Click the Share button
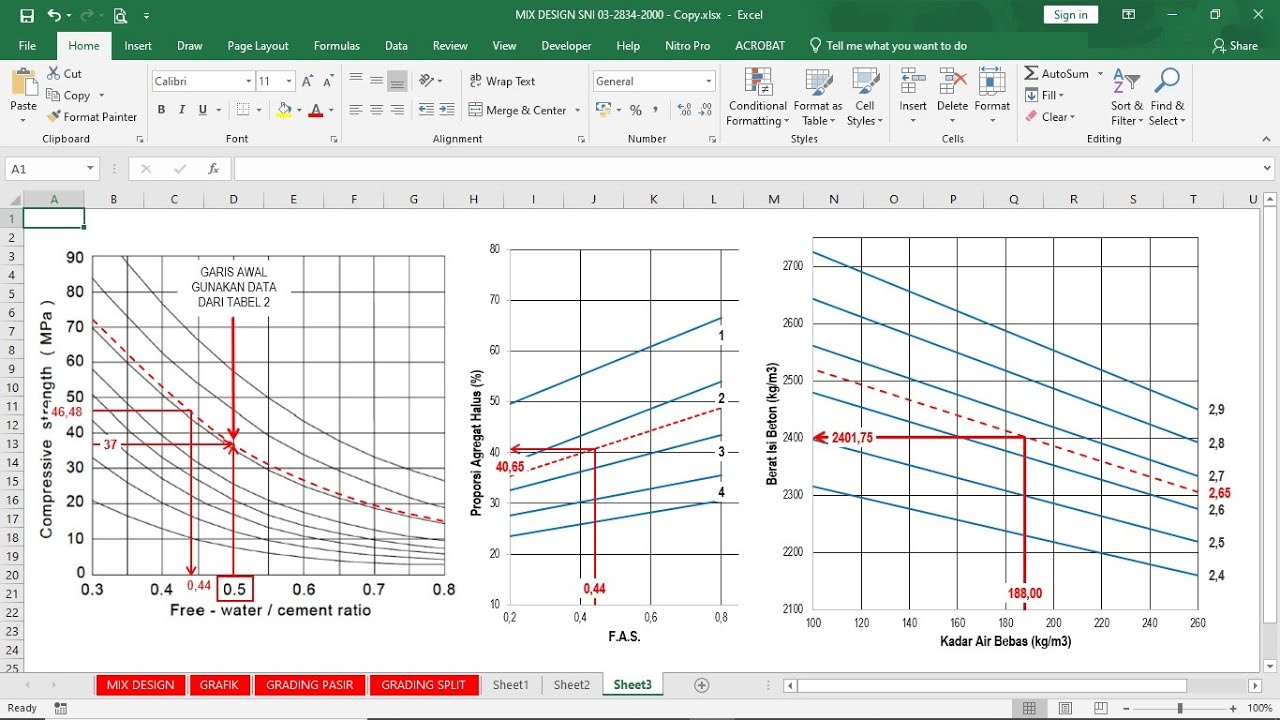The image size is (1280, 720). (1235, 45)
